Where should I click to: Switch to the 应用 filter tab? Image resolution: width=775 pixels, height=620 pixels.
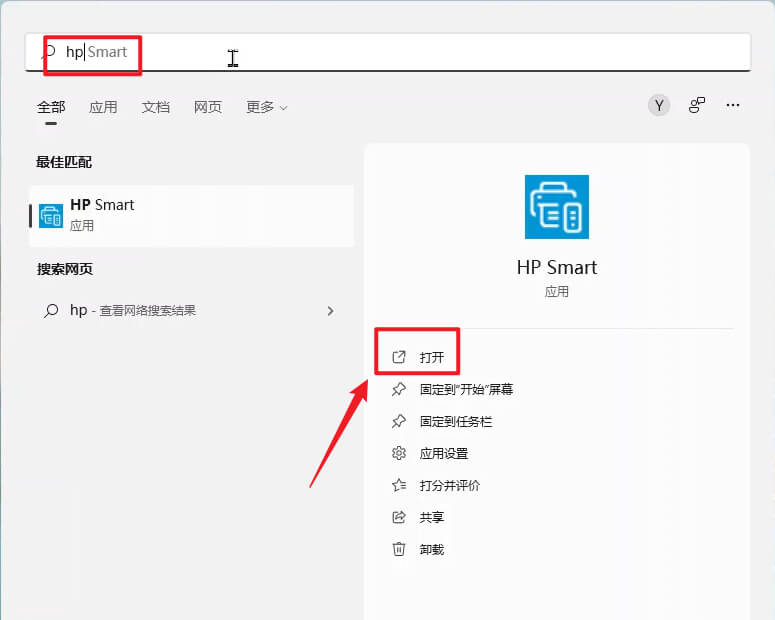pos(103,107)
